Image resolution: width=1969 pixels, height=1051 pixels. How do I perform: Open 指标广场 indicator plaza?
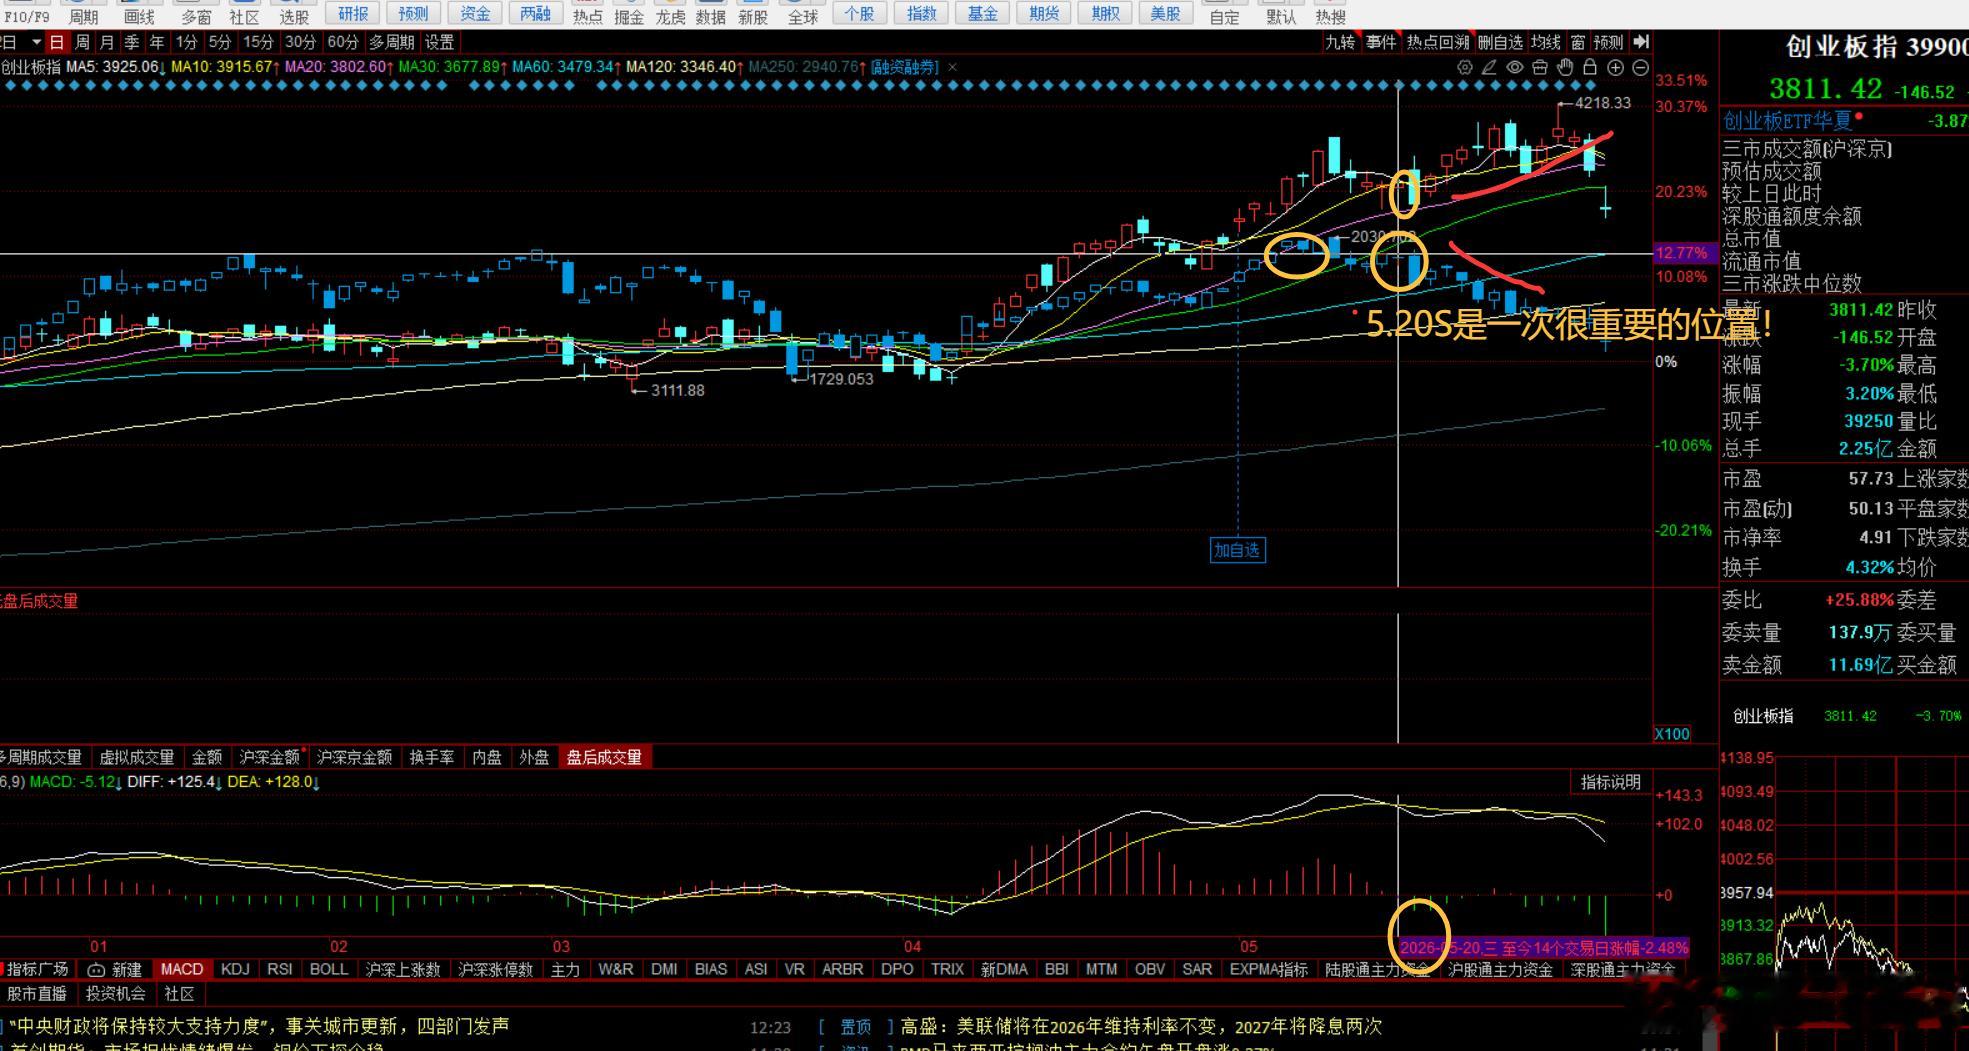[x=37, y=969]
